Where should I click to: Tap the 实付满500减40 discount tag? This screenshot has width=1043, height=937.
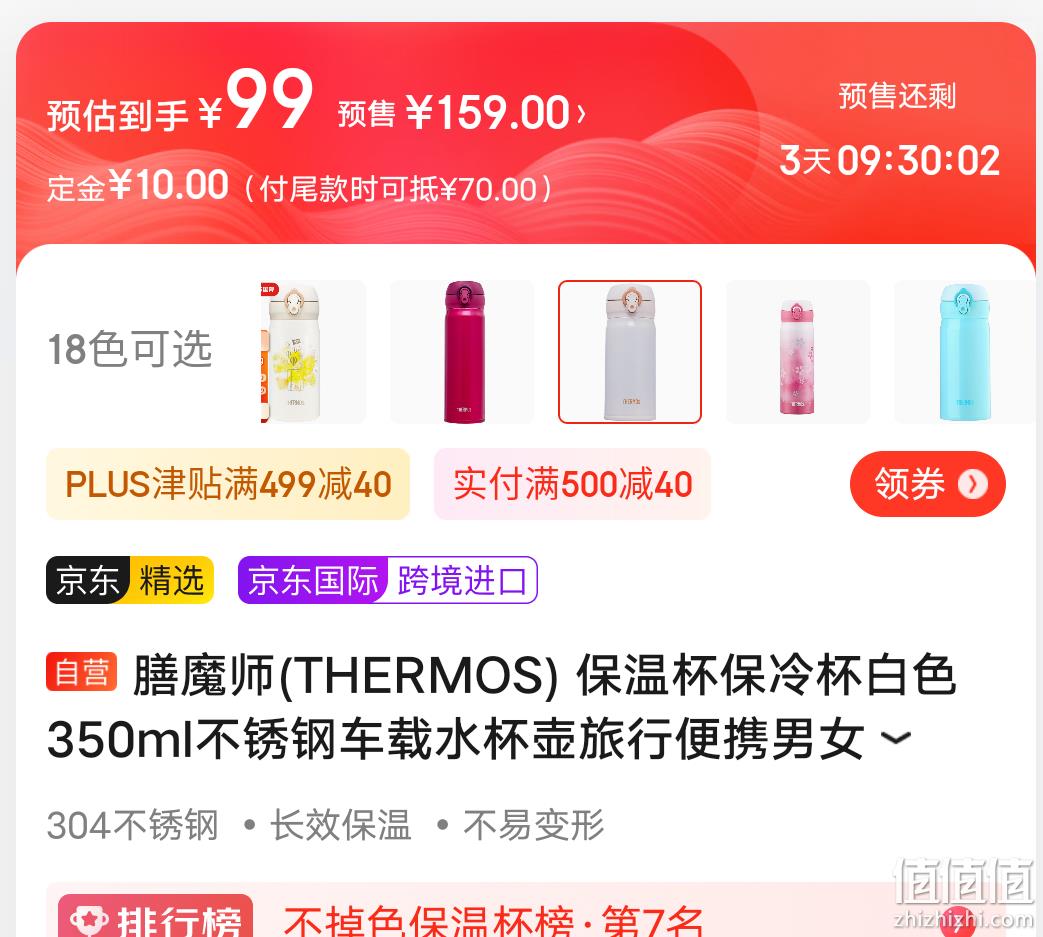[x=572, y=484]
